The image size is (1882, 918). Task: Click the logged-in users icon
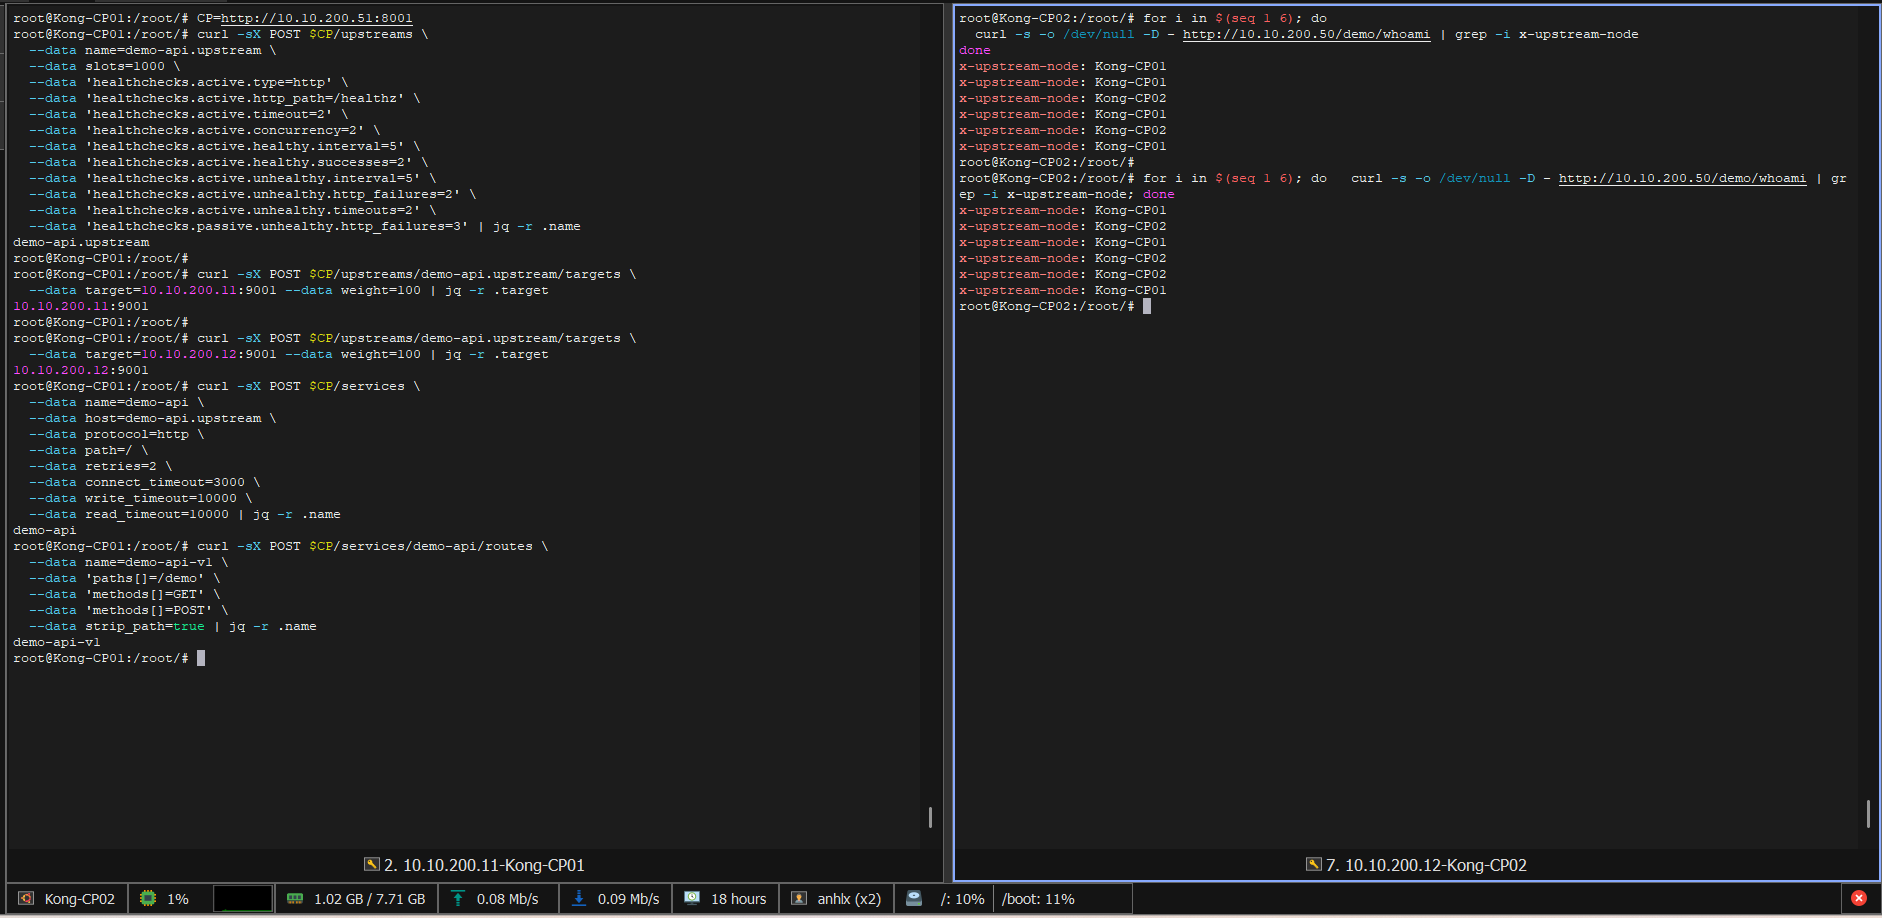click(799, 899)
